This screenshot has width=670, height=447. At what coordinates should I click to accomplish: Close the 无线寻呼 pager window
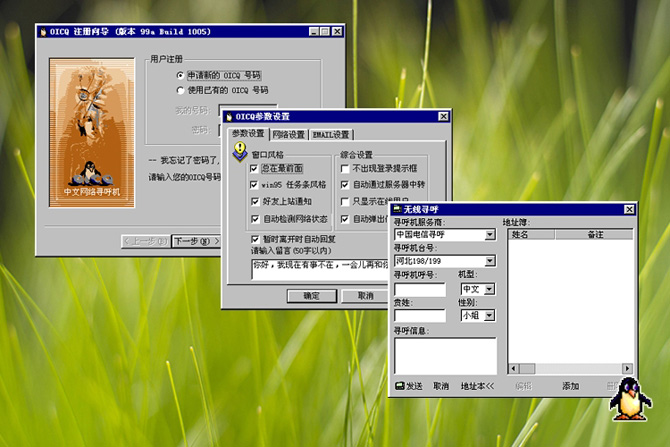[629, 209]
